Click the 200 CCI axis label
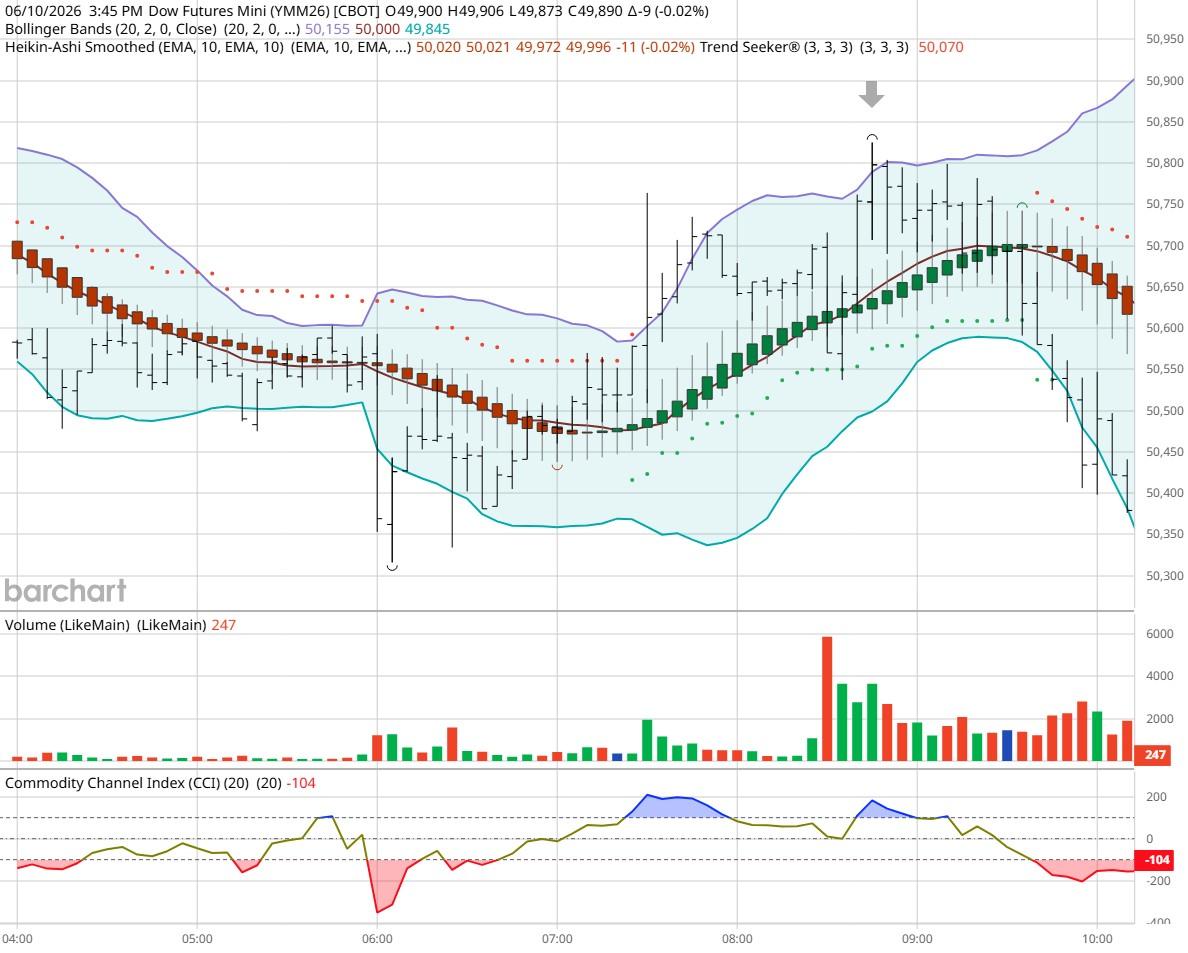This screenshot has height=953, width=1188. click(x=1156, y=798)
